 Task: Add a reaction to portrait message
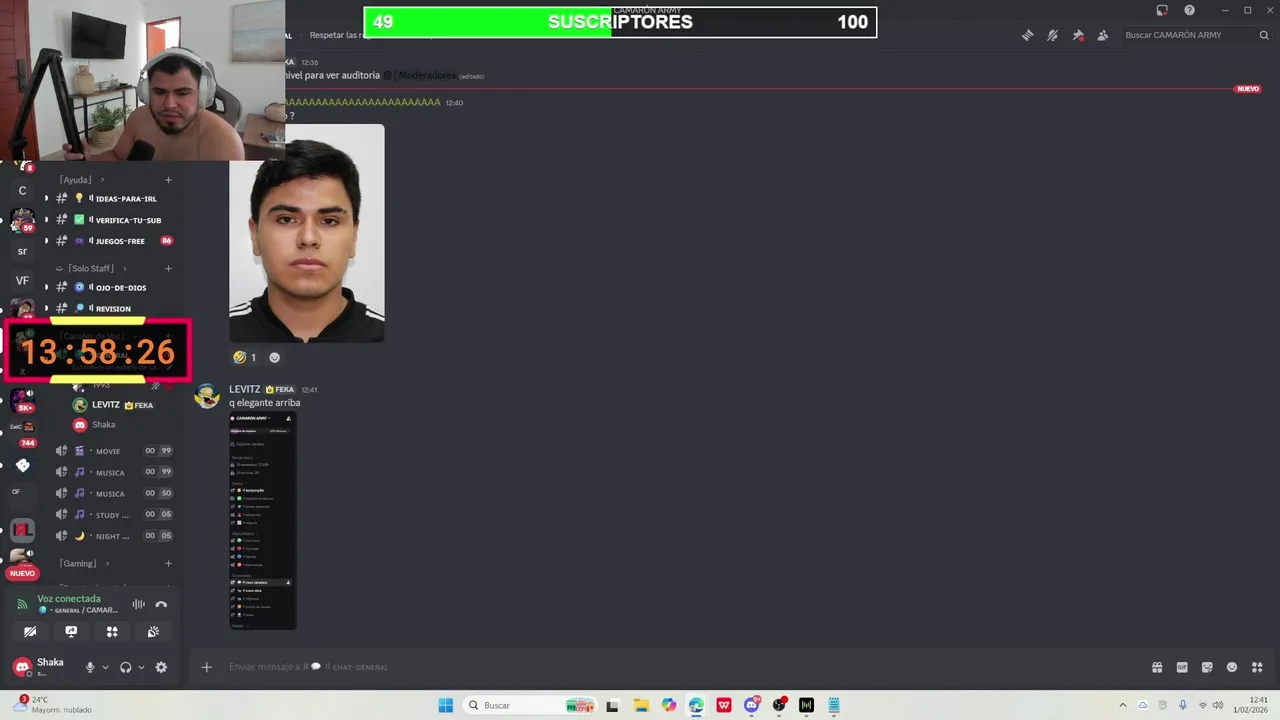(275, 357)
